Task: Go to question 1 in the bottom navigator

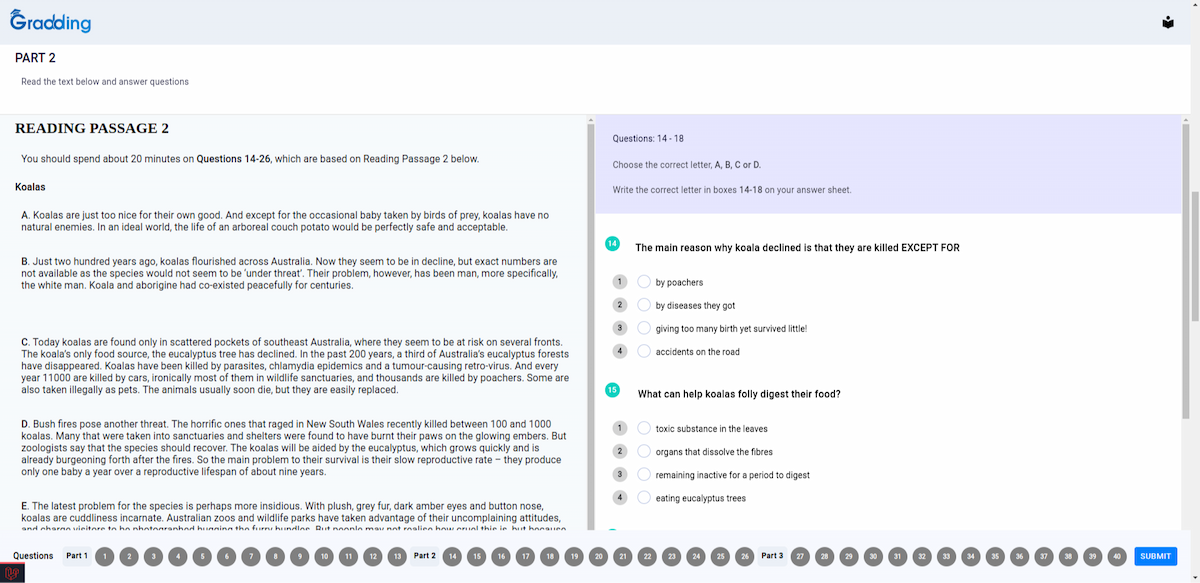Action: [x=104, y=556]
